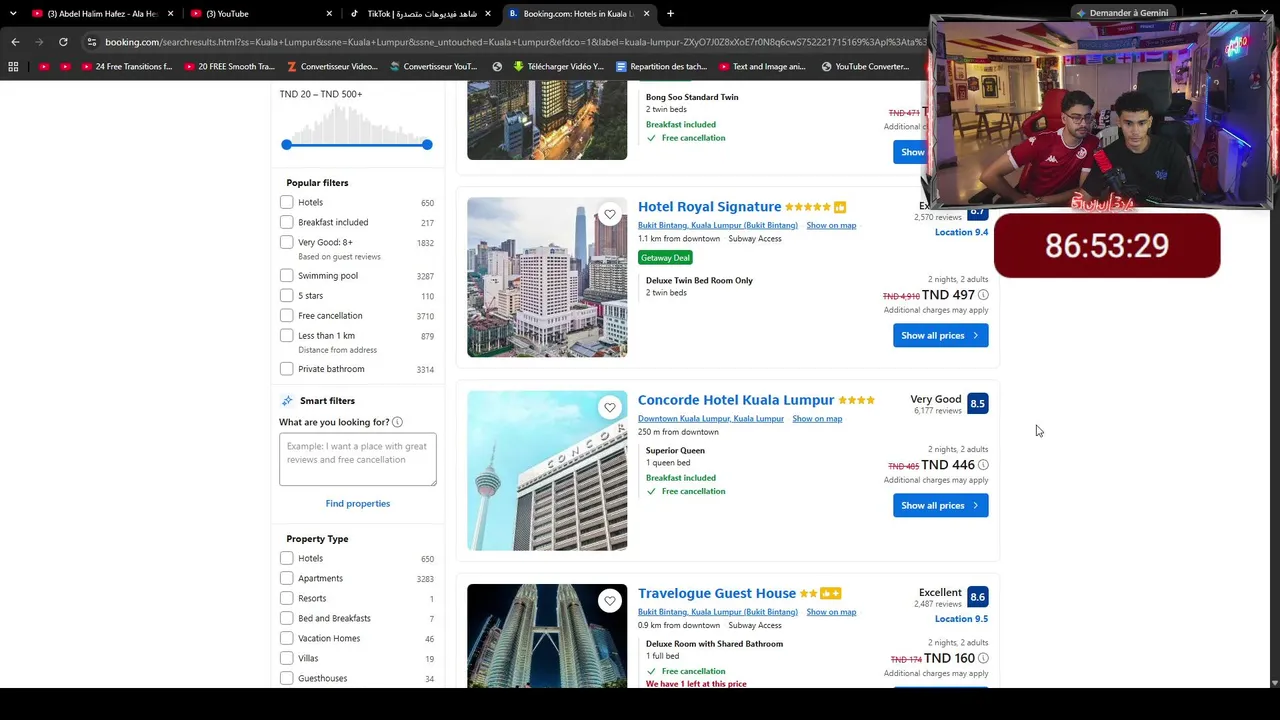Click info icon beside 'What are you looking for?'
The height and width of the screenshot is (720, 1280).
coord(397,422)
